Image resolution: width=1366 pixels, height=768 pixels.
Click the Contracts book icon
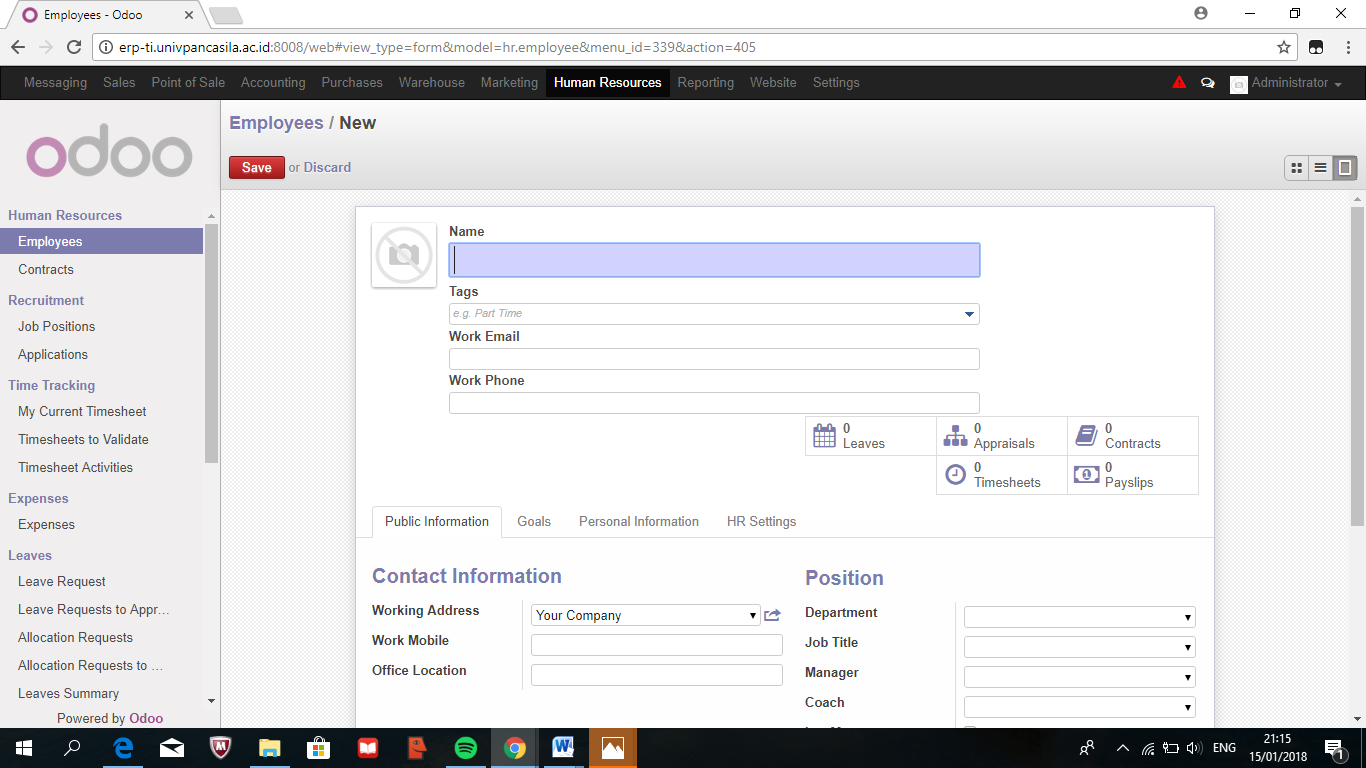[1086, 436]
